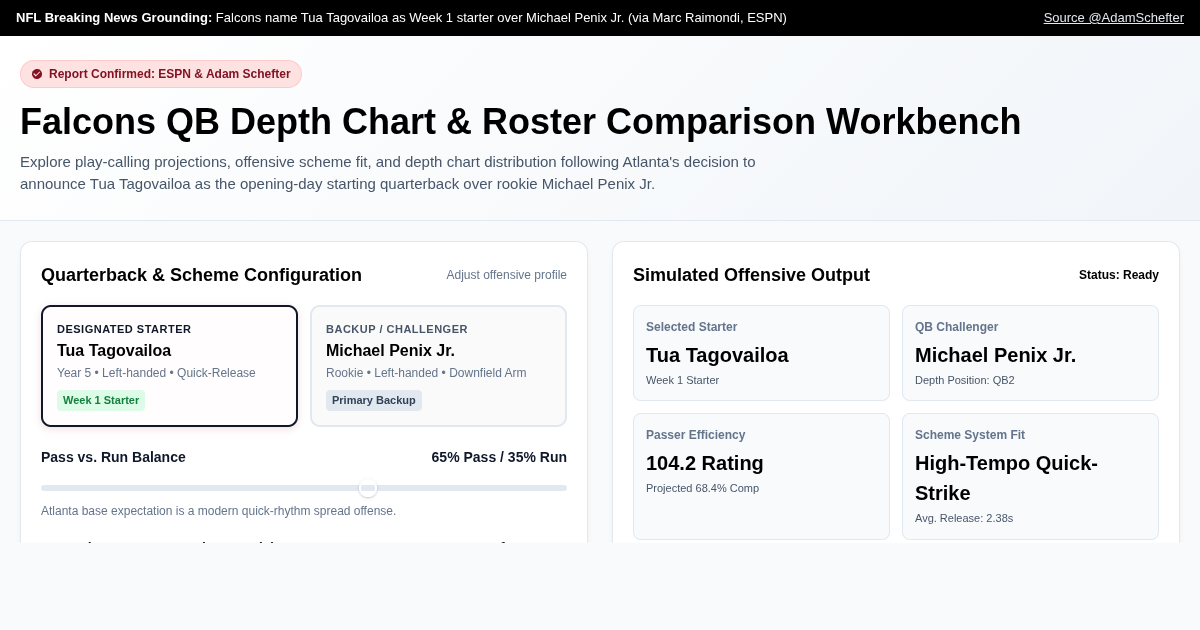Click the 'Simulated Offensive Output' heading
Screen dimensions: 1200x630
[x=751, y=275]
